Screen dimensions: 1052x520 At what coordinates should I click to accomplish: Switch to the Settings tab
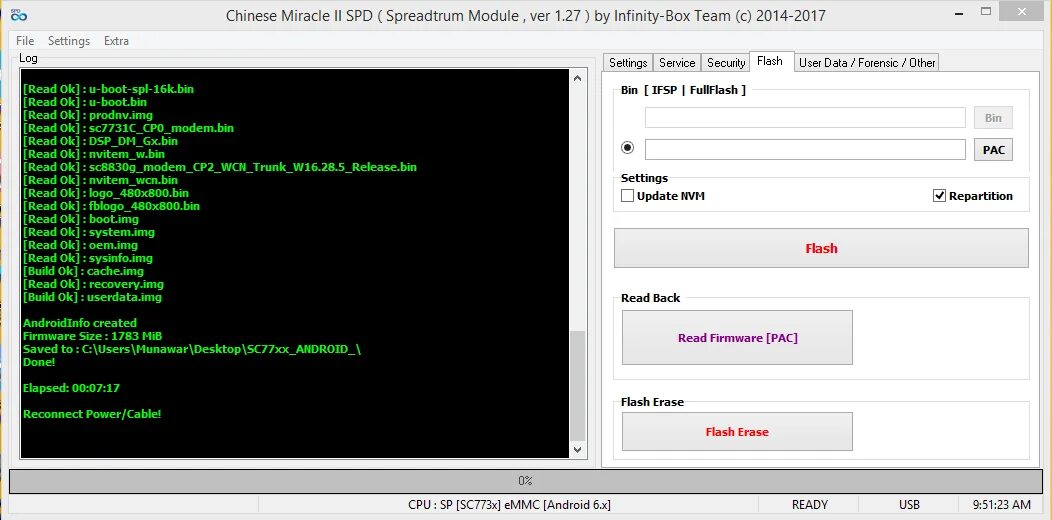tap(628, 62)
